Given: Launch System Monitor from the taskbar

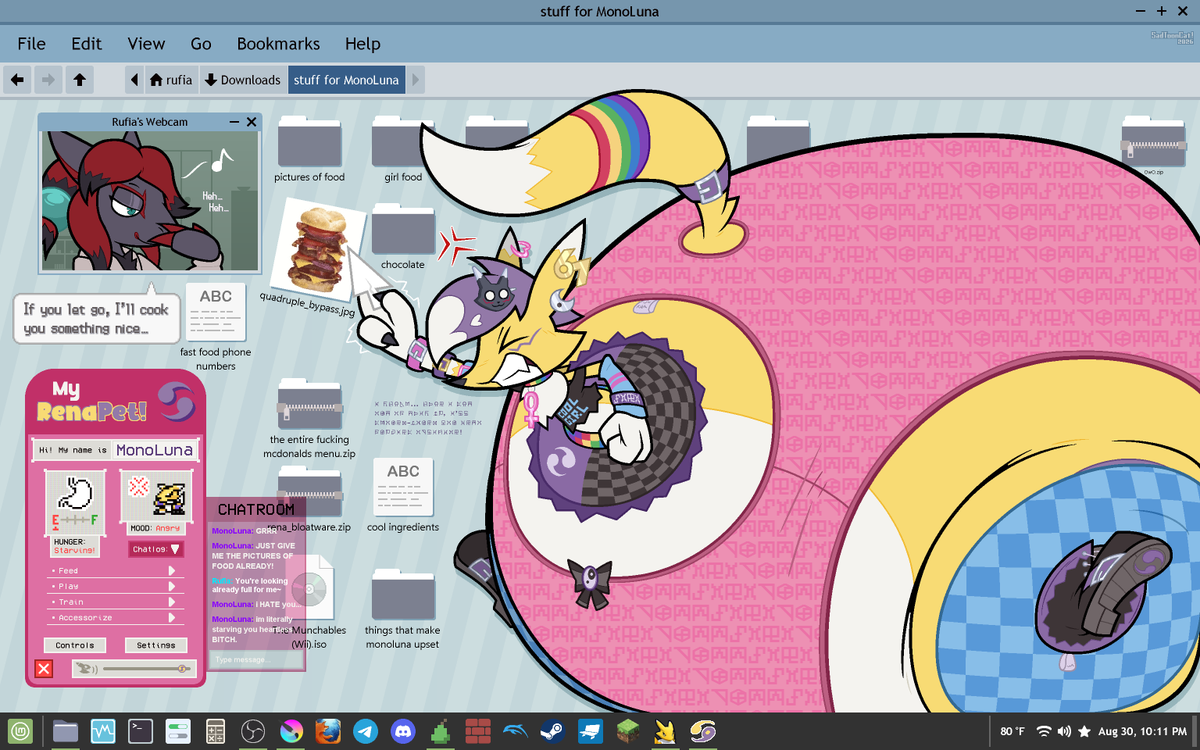Looking at the screenshot, I should [x=103, y=731].
